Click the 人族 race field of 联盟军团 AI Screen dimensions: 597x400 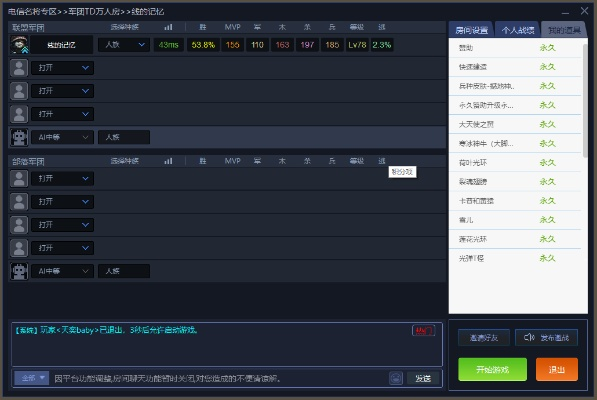point(124,137)
